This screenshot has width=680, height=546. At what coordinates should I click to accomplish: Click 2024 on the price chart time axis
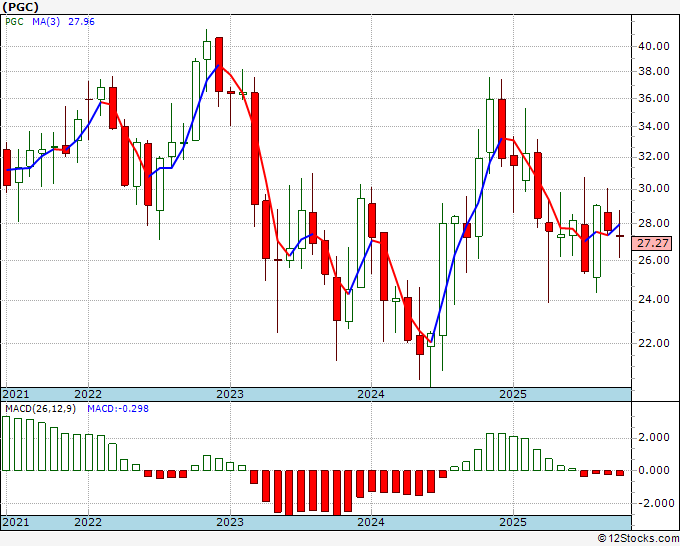click(371, 394)
